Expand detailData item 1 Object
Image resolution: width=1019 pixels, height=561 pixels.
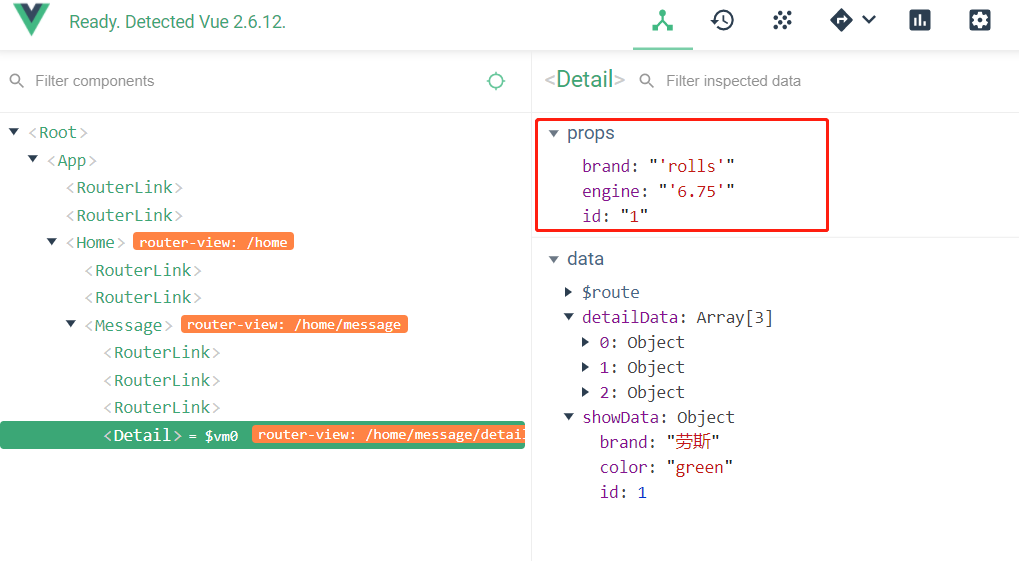586,367
